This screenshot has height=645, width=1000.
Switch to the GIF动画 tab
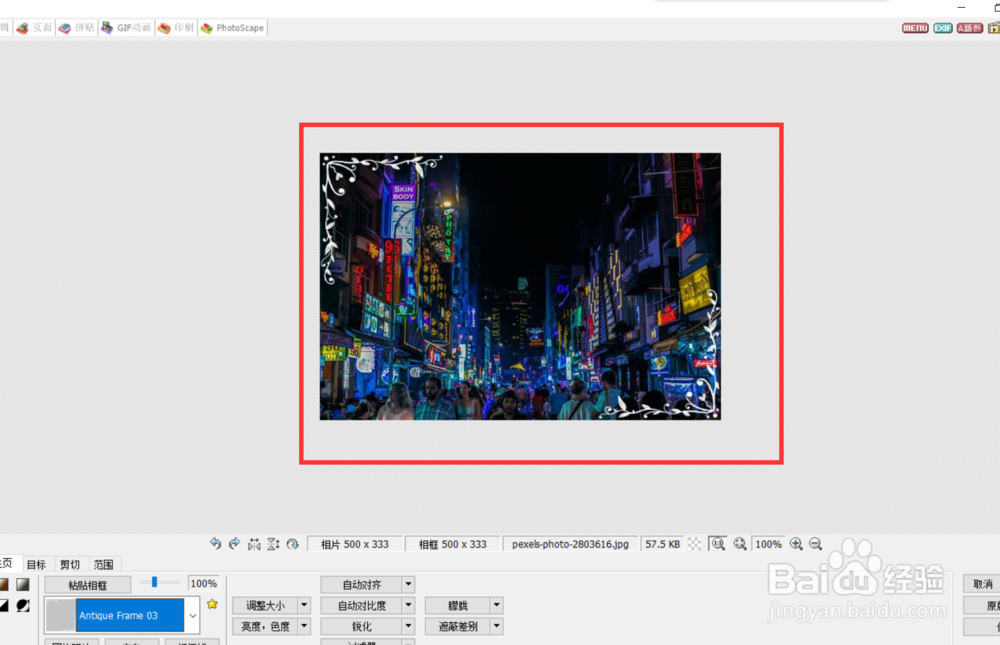click(x=126, y=27)
